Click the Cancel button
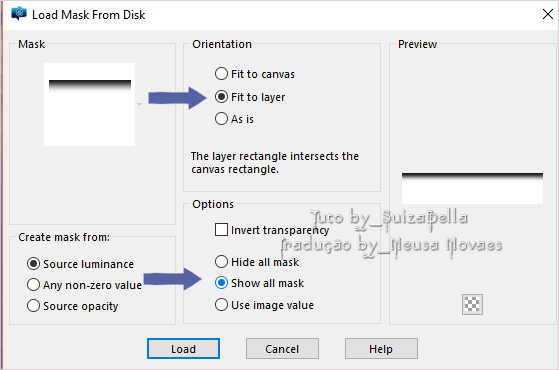This screenshot has height=370, width=559. 282,349
